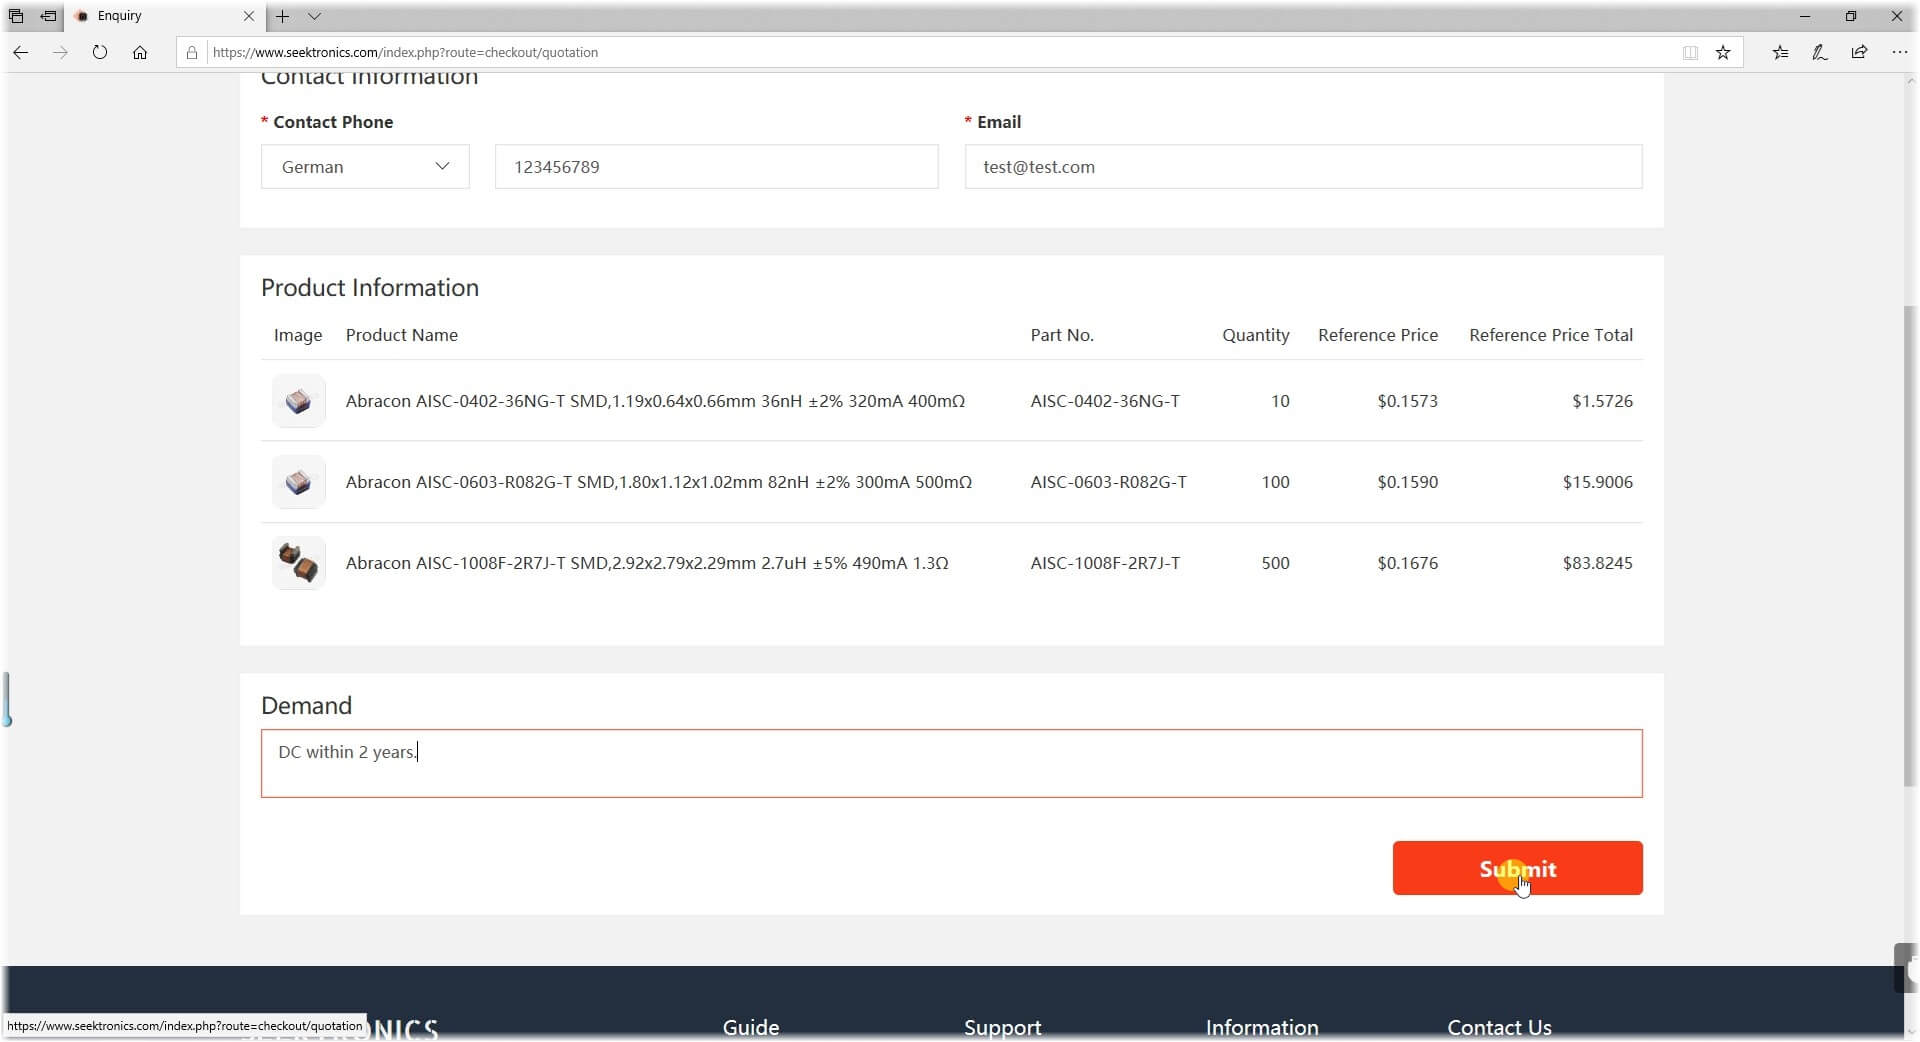Click the browser forward arrow

pyautogui.click(x=60, y=53)
